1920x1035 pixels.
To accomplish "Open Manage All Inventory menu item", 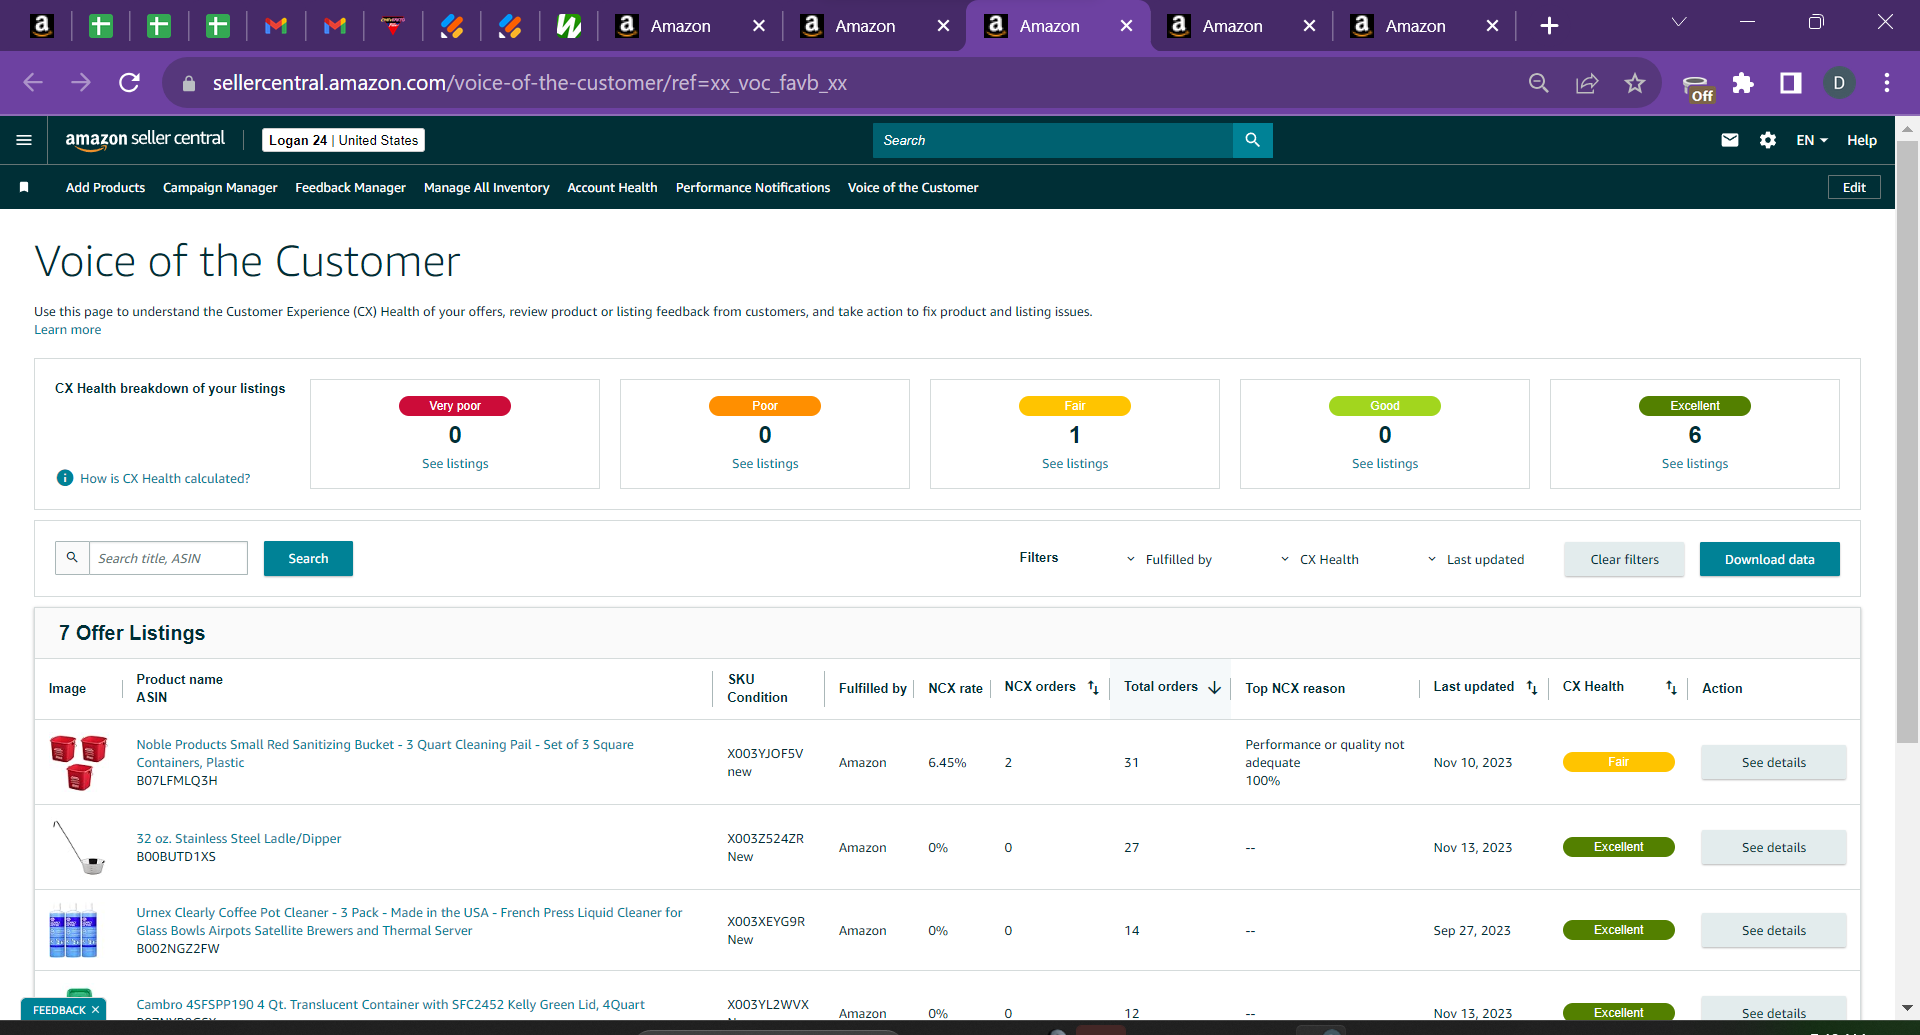I will click(x=486, y=187).
